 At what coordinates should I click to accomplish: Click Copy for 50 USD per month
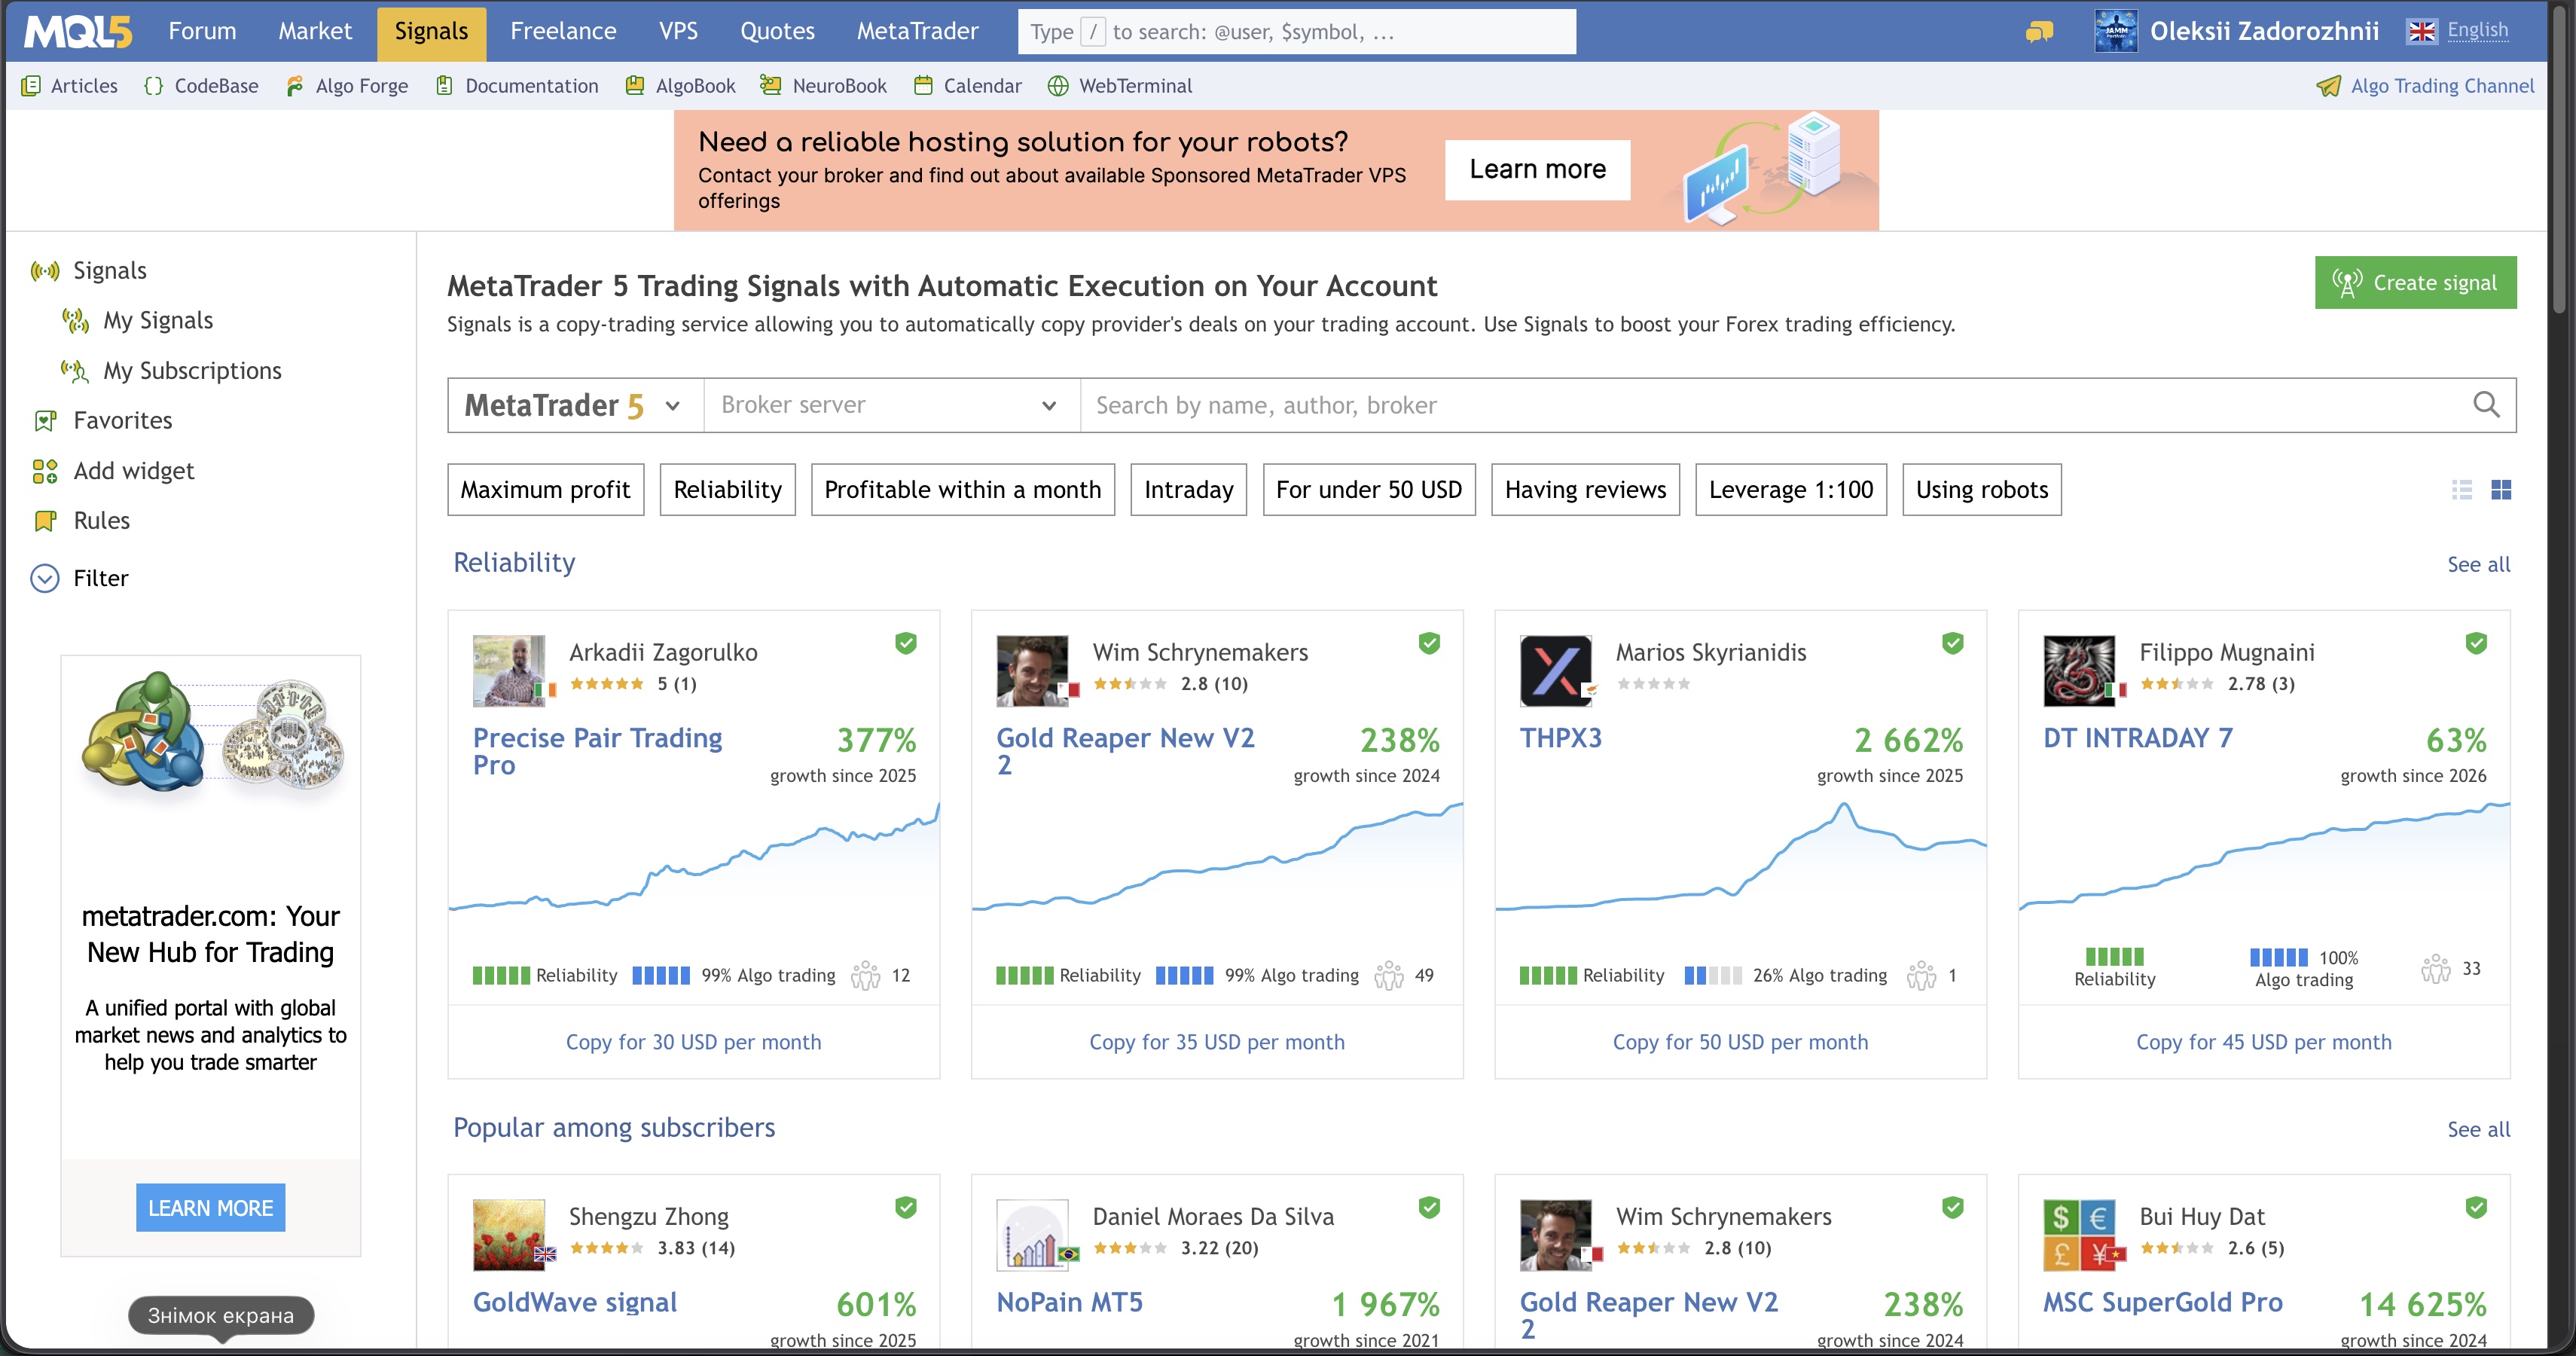click(x=1741, y=1042)
